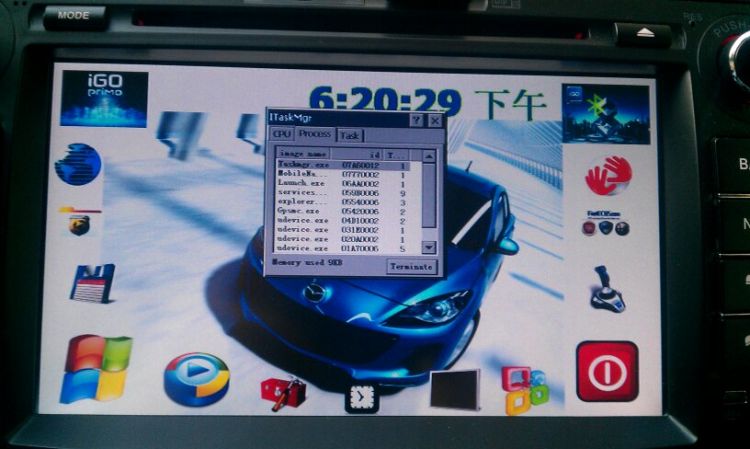Open the joystick games icon
Screen dimensions: 750x449
607,290
